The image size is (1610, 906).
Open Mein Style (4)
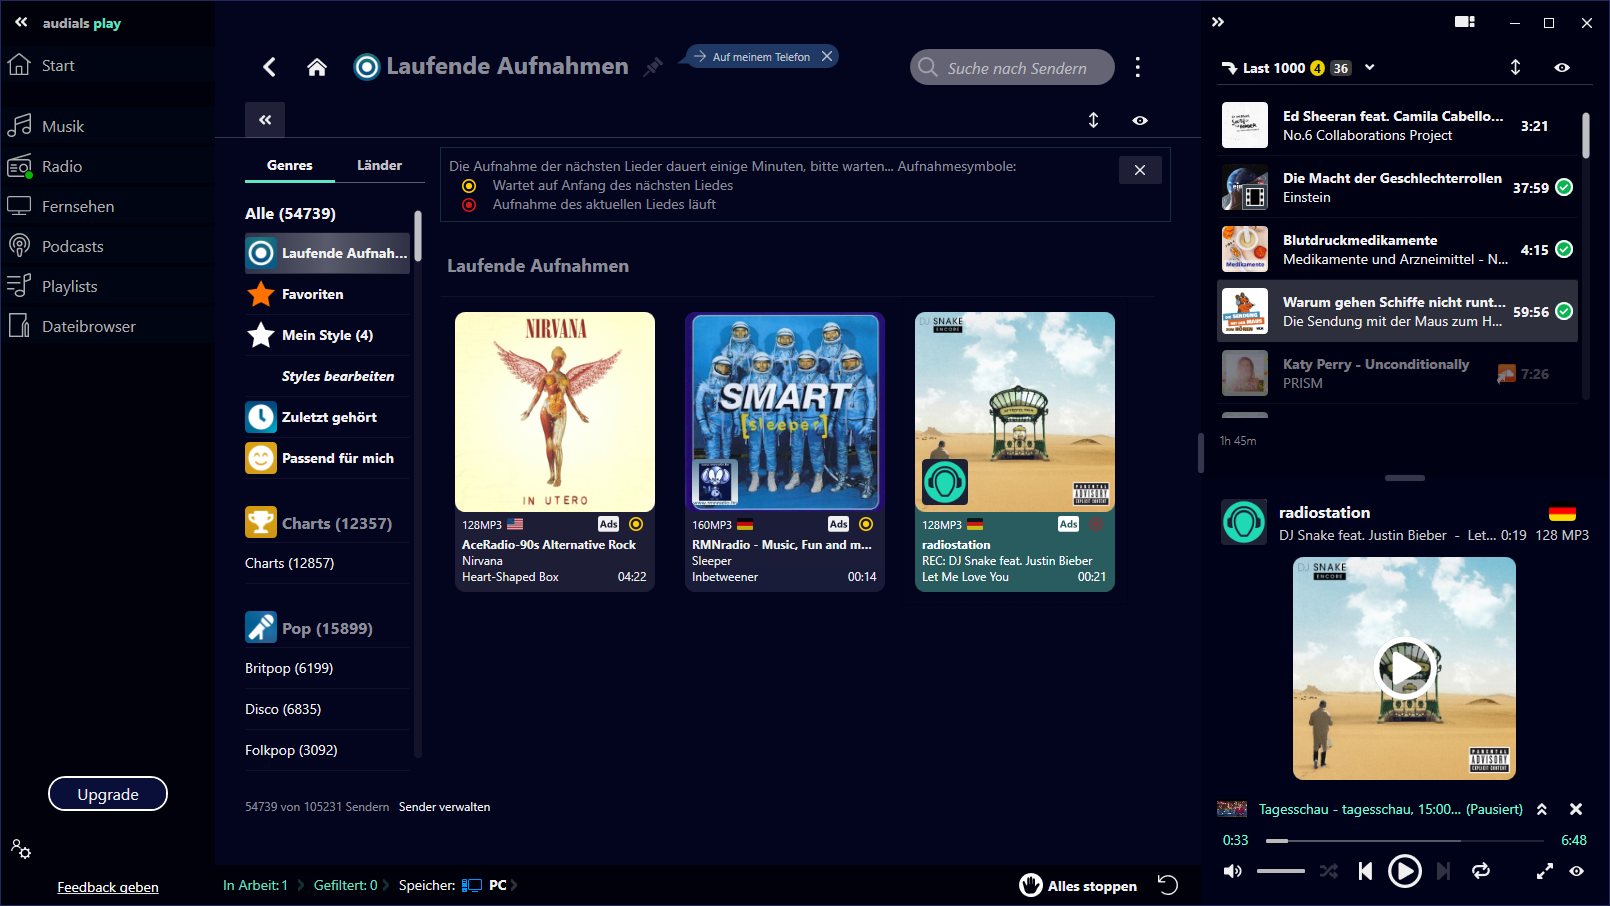tap(327, 335)
